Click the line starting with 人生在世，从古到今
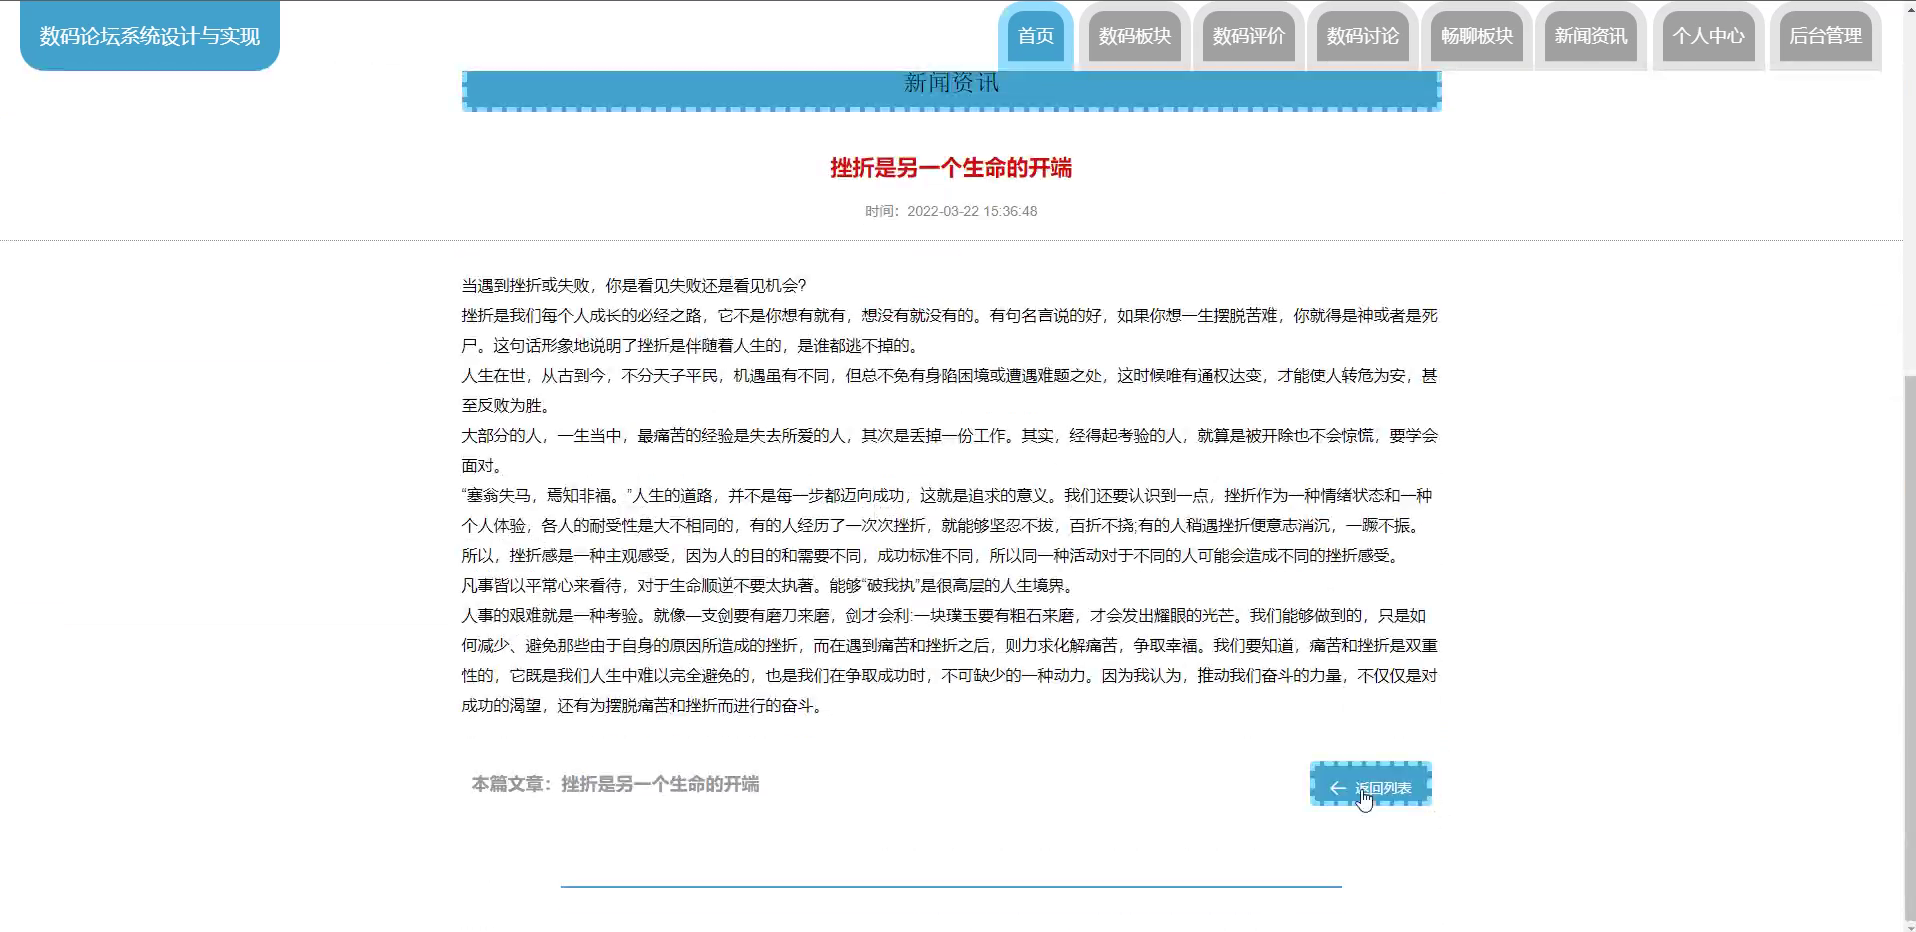 [x=949, y=376]
